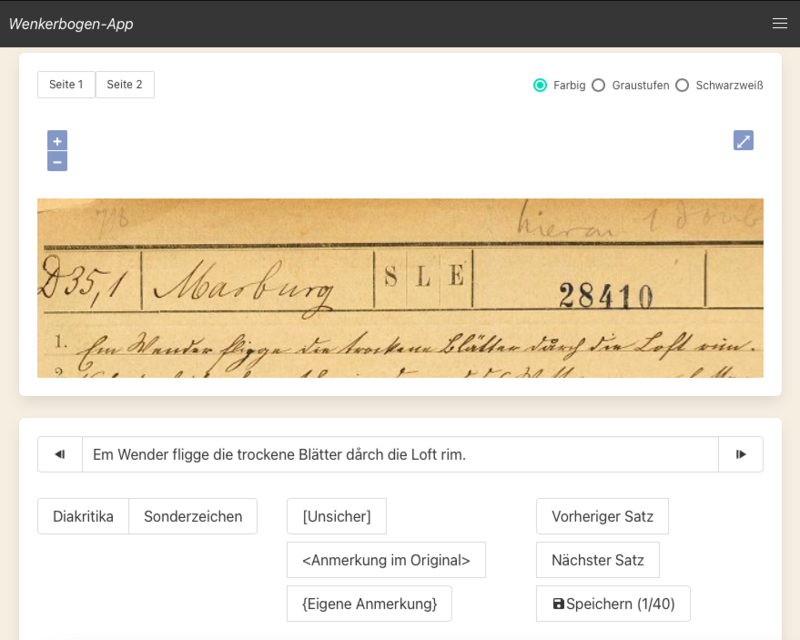Insert <Anmerkung im Original> tag
The width and height of the screenshot is (800, 640).
pyautogui.click(x=386, y=560)
